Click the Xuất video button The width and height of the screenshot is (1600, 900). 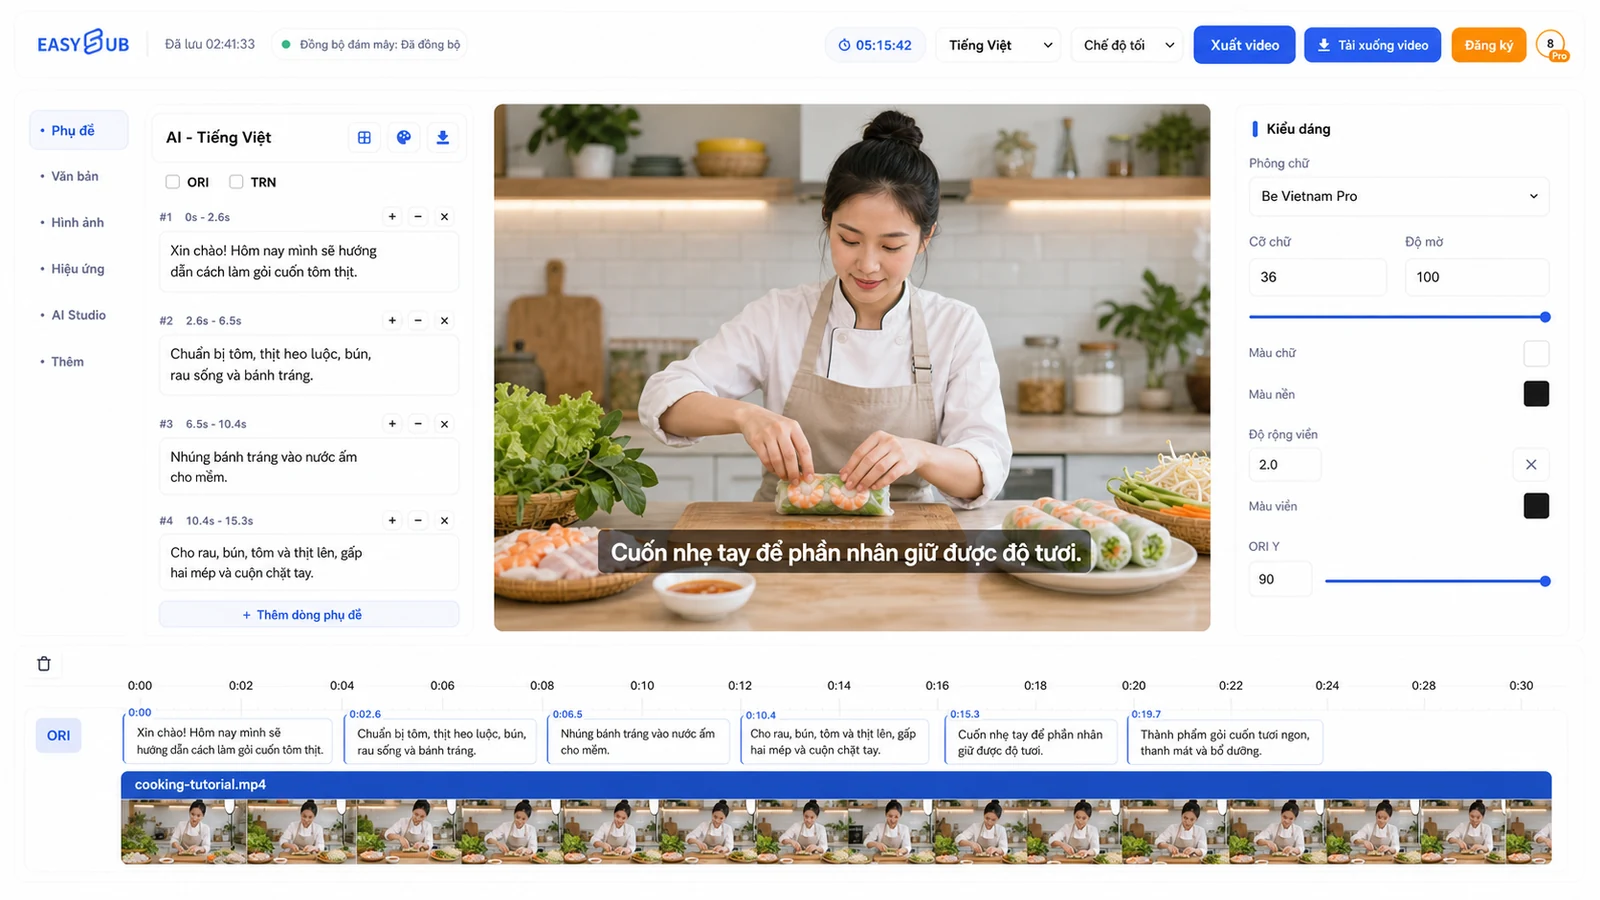(x=1244, y=45)
